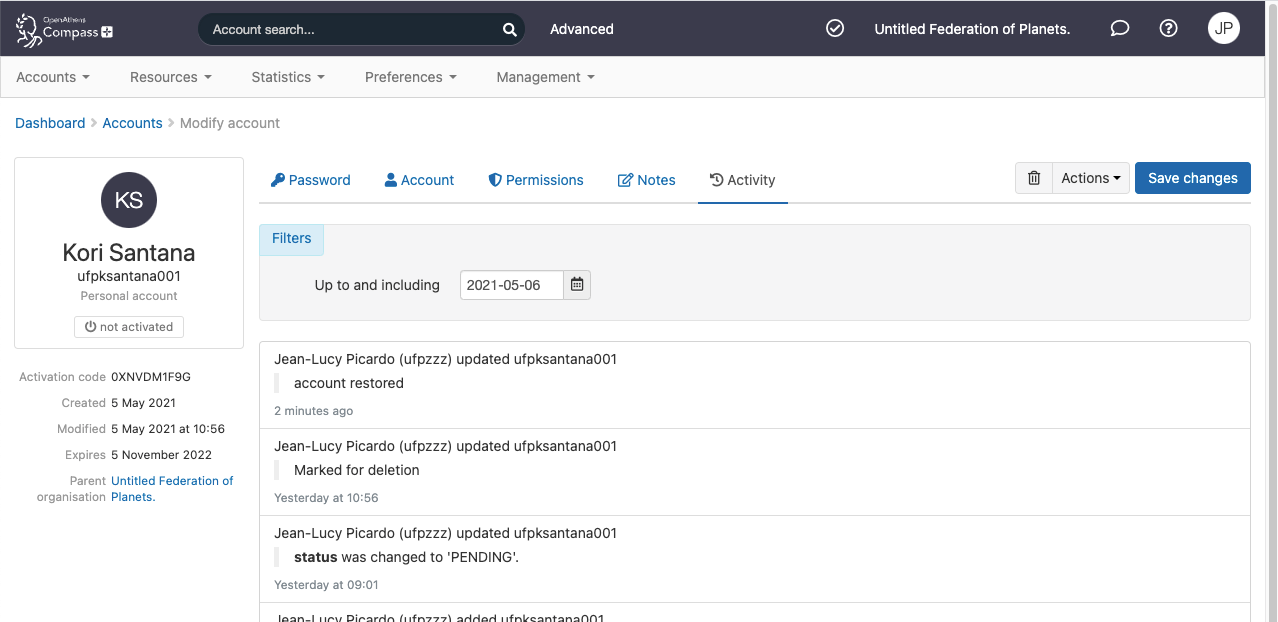Screen dimensions: 1278x622
Task: Open feedback via the chat bubble icon
Action: pyautogui.click(x=1119, y=29)
